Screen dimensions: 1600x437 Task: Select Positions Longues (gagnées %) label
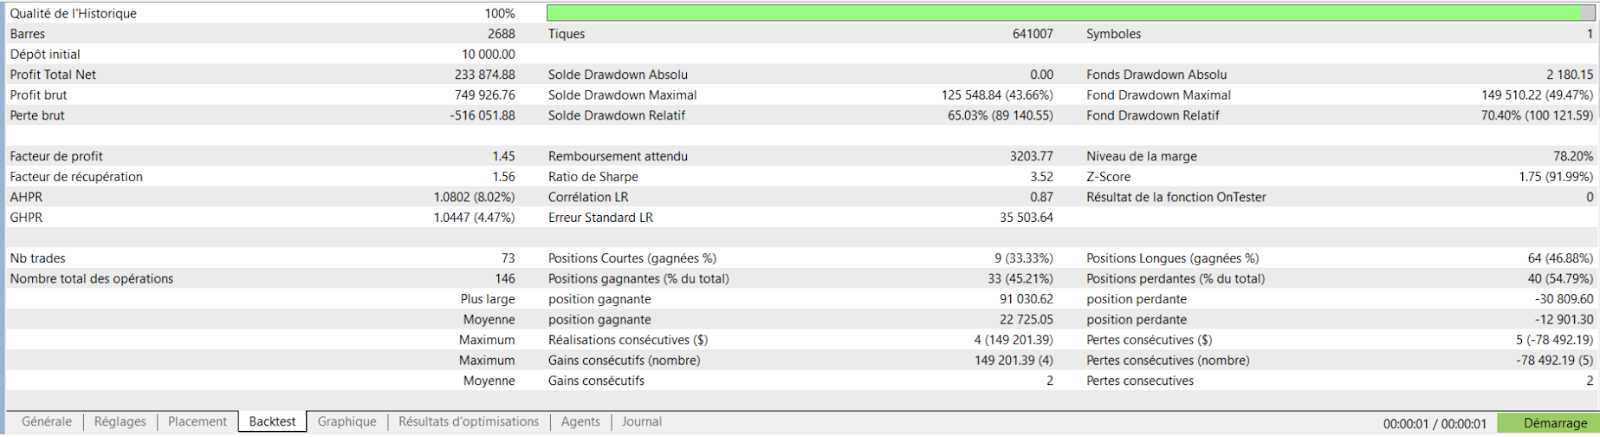coord(1172,259)
